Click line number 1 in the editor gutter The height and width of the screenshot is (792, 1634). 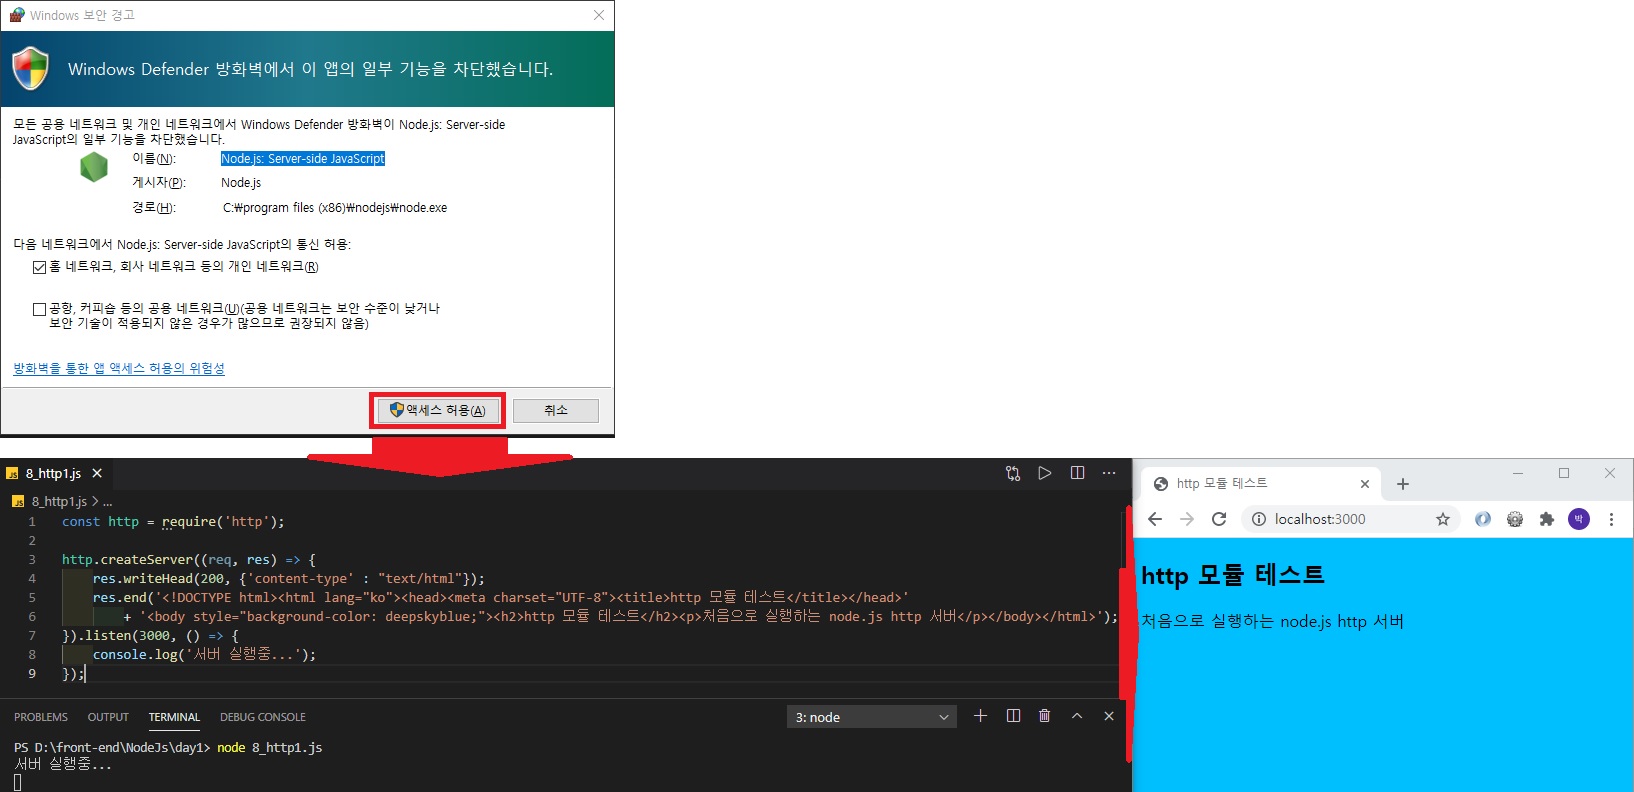pos(32,521)
